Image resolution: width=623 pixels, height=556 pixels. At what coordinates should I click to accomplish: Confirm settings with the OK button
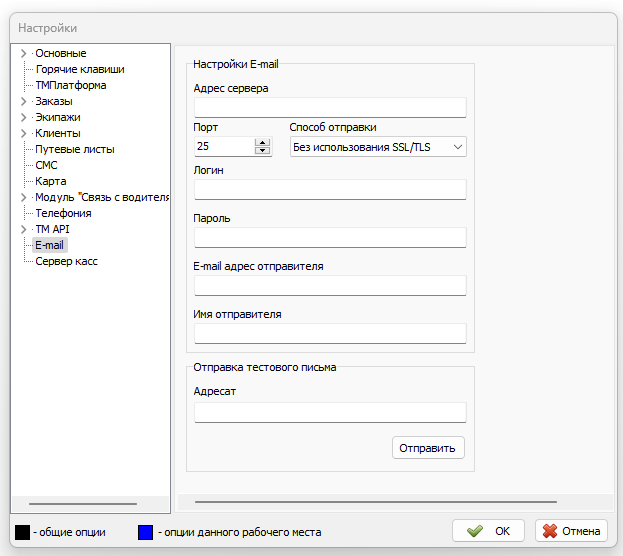click(488, 531)
